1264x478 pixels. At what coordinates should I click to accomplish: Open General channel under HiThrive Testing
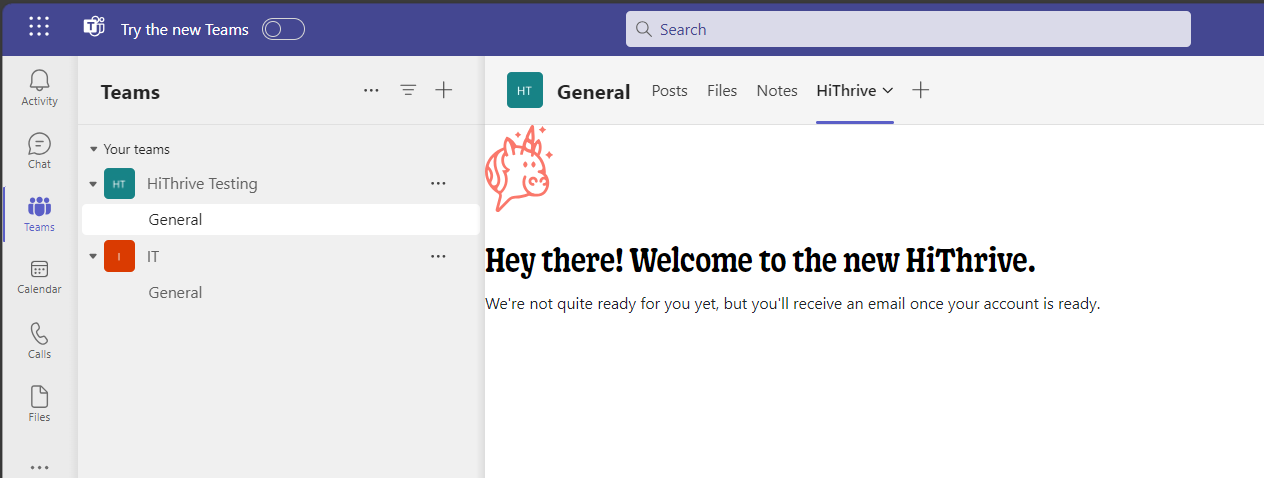click(x=280, y=219)
